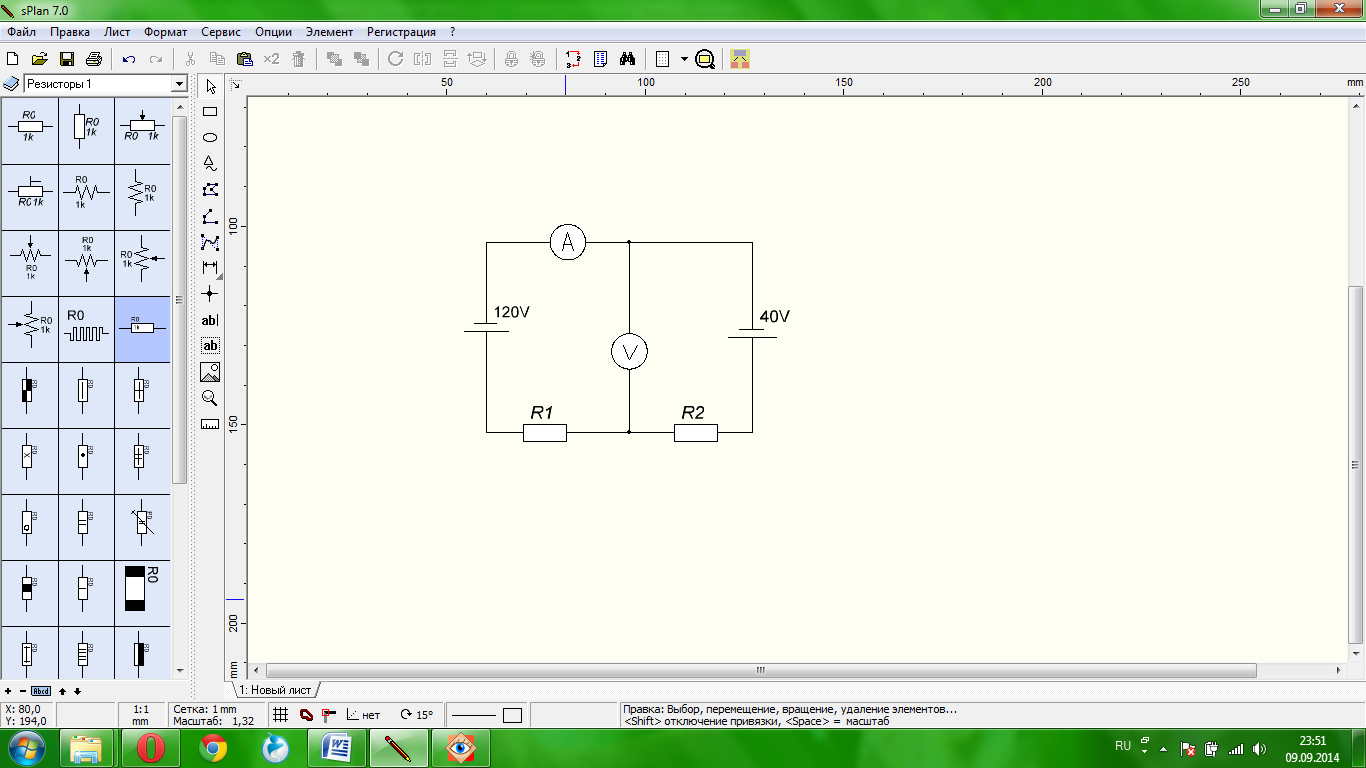This screenshot has width=1366, height=768.
Task: Open the Регистрация menu
Action: click(x=401, y=32)
